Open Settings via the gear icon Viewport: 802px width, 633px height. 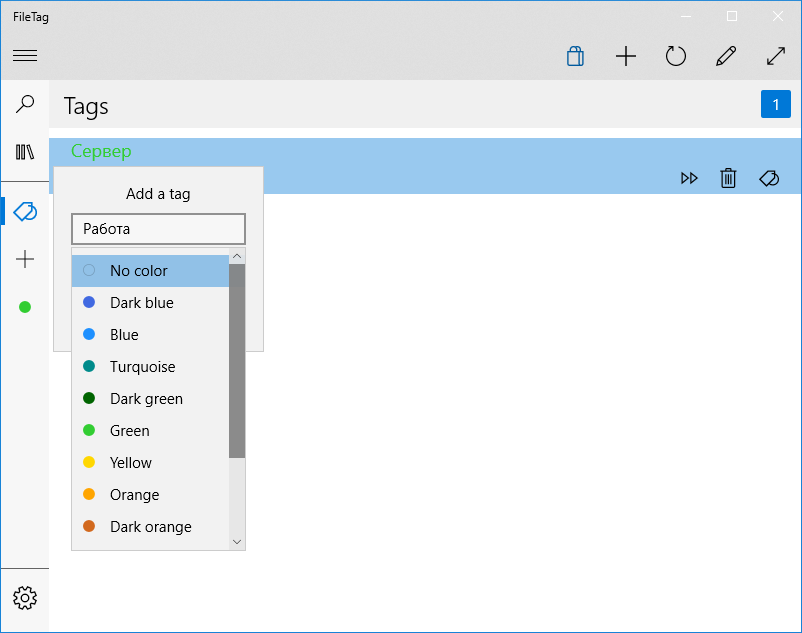pos(25,598)
